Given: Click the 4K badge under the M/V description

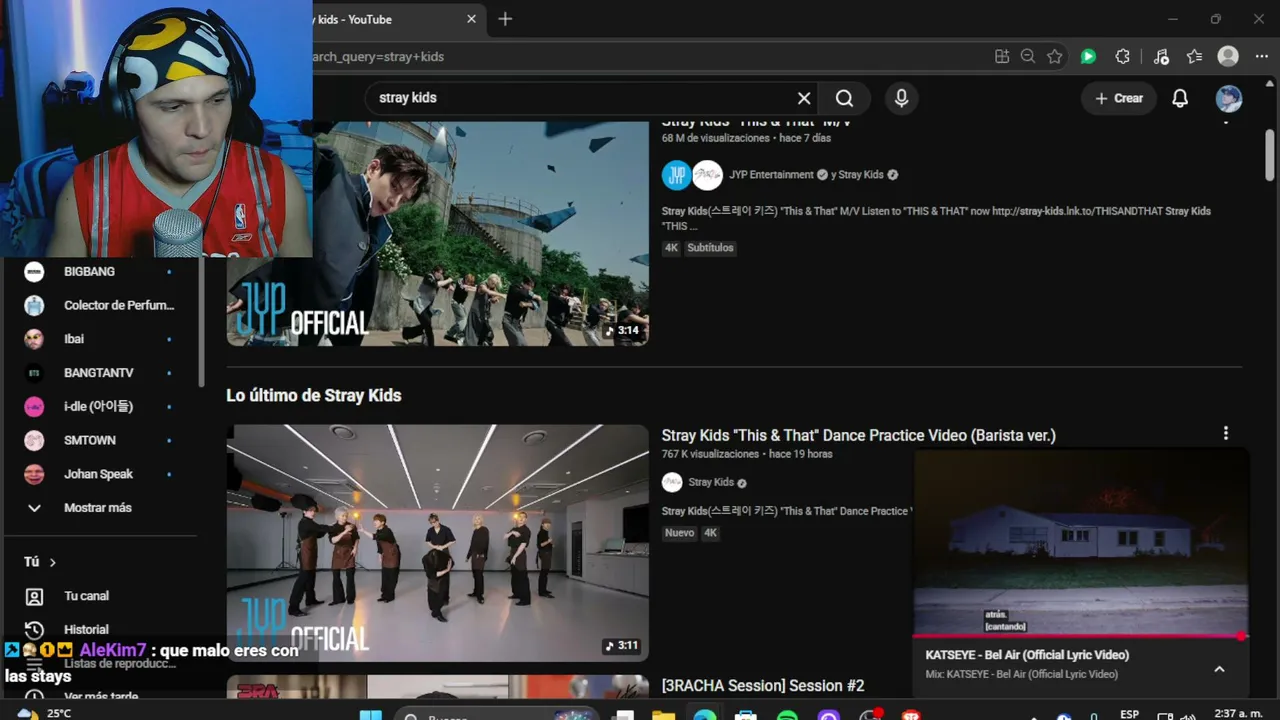Looking at the screenshot, I should pos(671,248).
